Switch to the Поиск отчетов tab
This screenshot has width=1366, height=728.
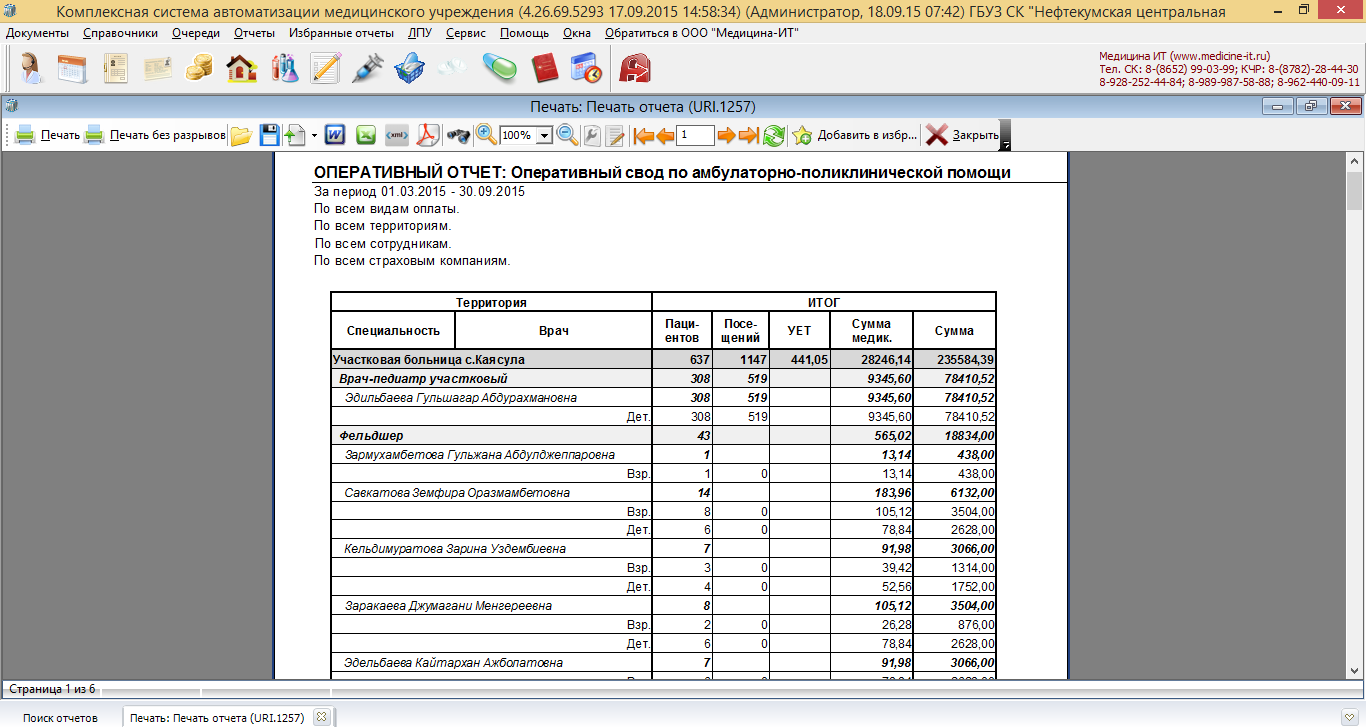[x=60, y=718]
